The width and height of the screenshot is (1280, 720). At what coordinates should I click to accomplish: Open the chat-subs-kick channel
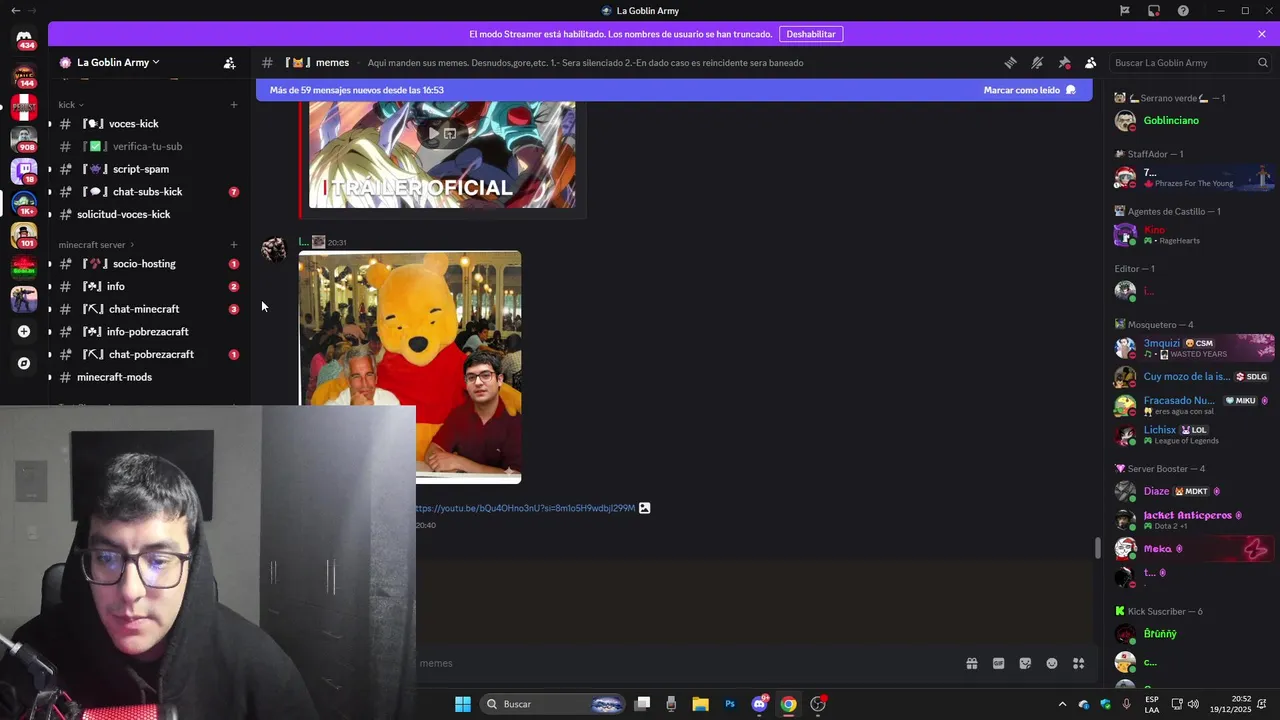[147, 192]
